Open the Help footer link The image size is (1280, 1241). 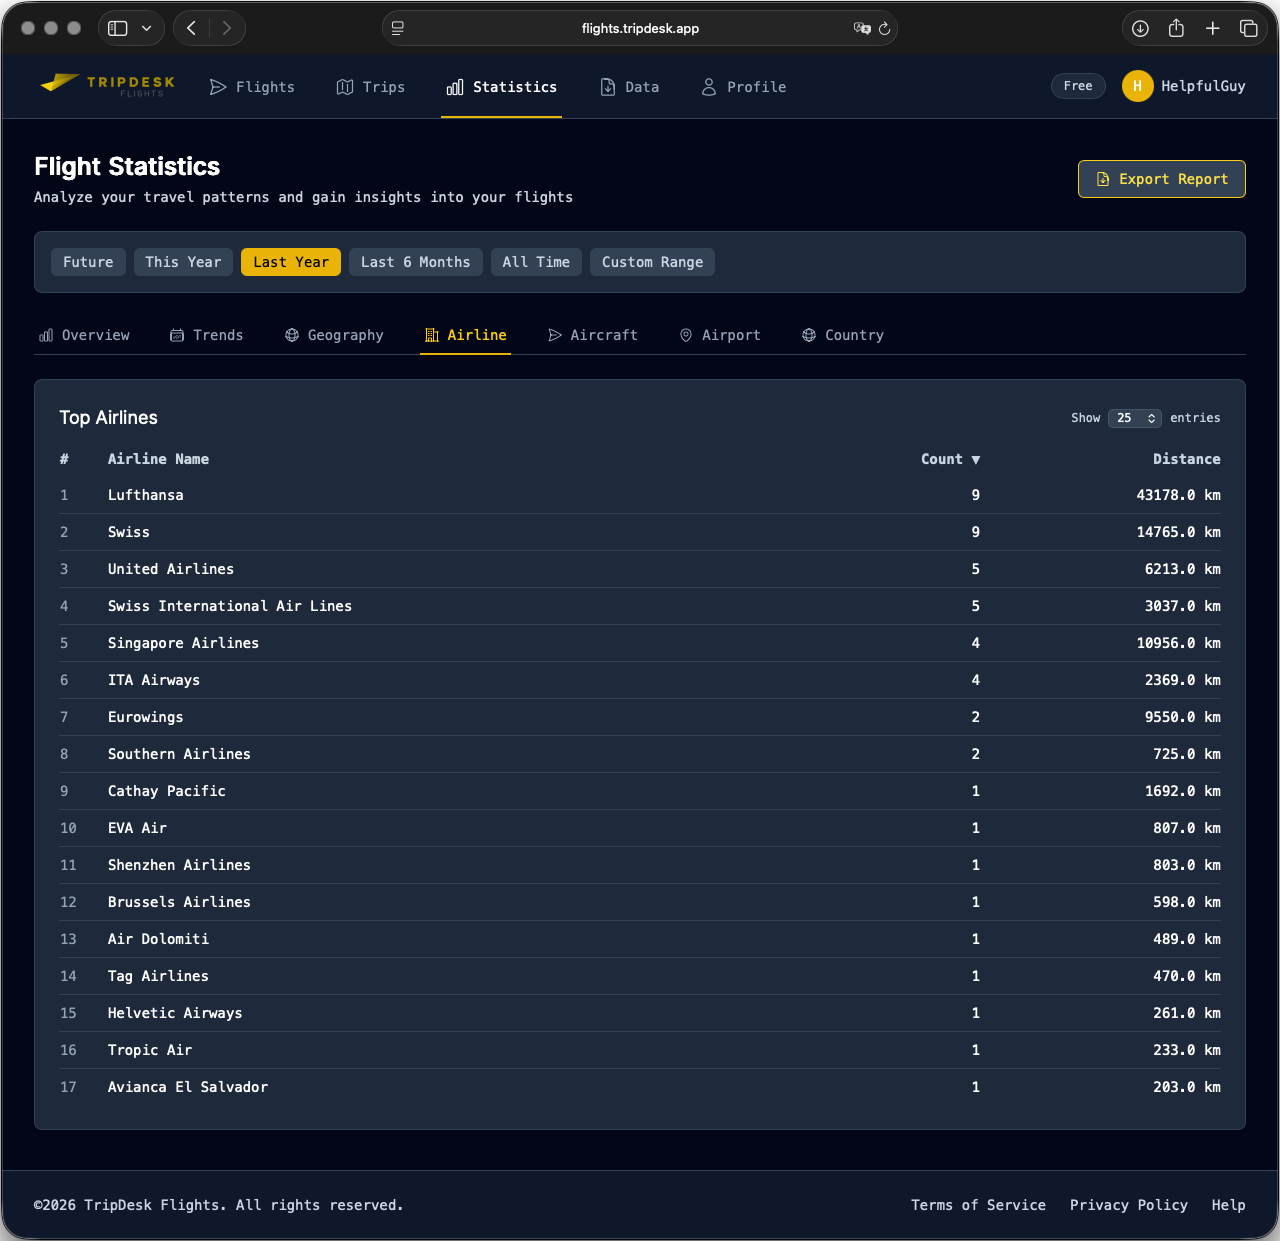point(1228,1205)
